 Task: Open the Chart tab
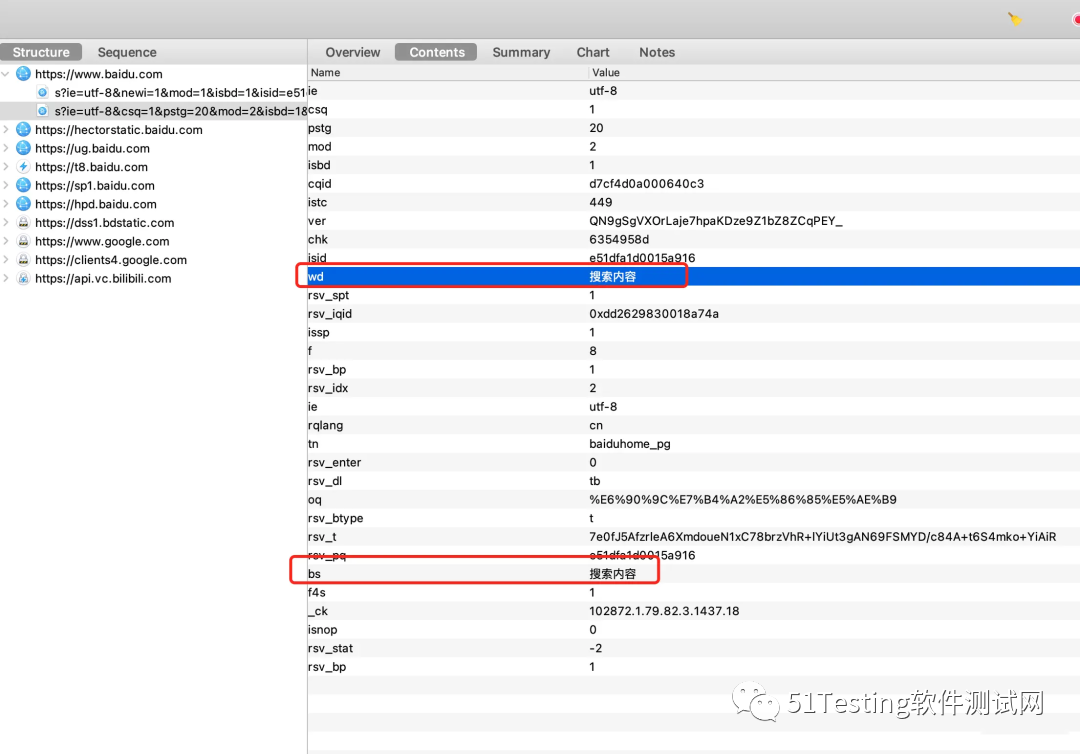point(593,52)
